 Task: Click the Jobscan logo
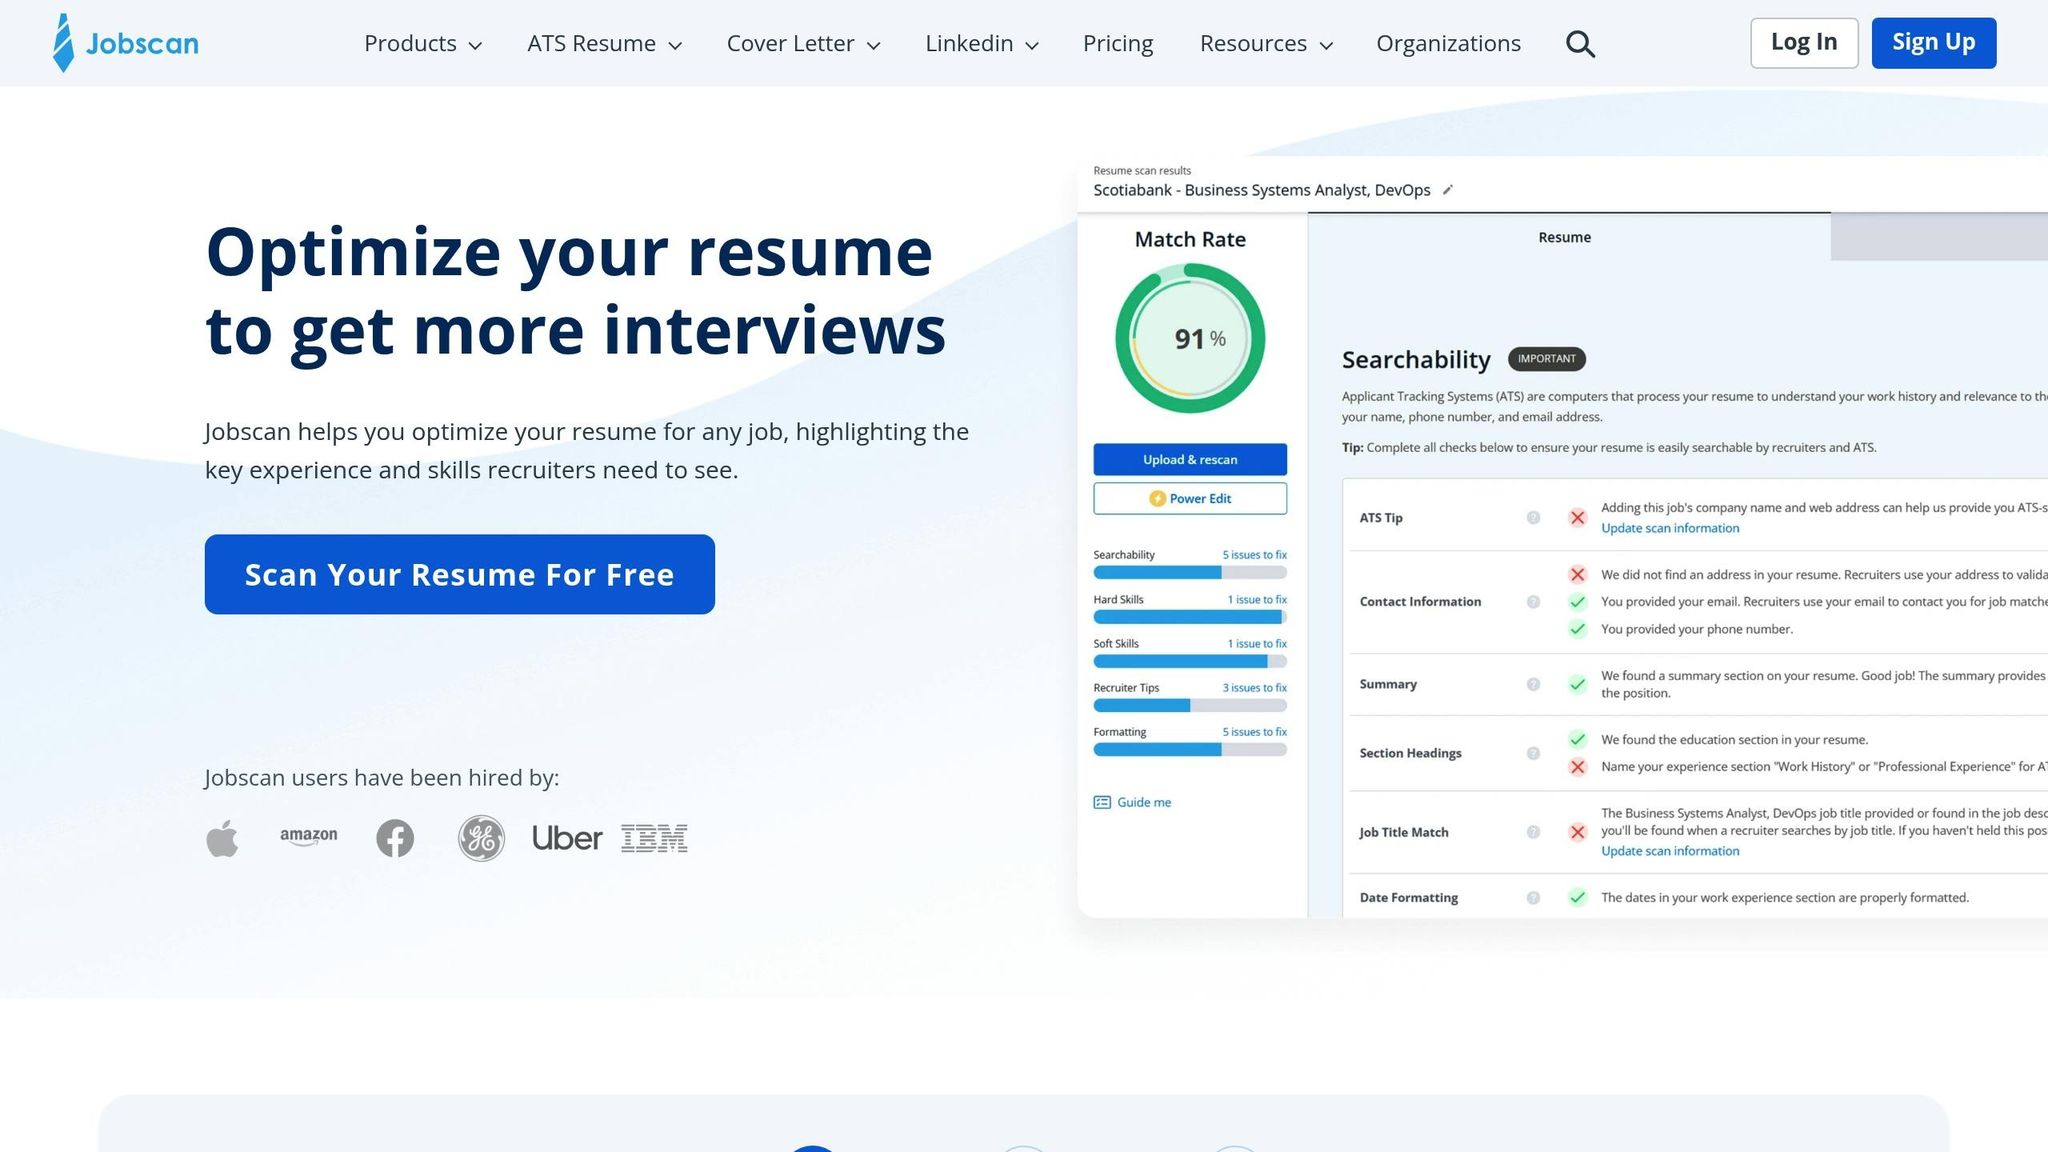click(x=123, y=42)
